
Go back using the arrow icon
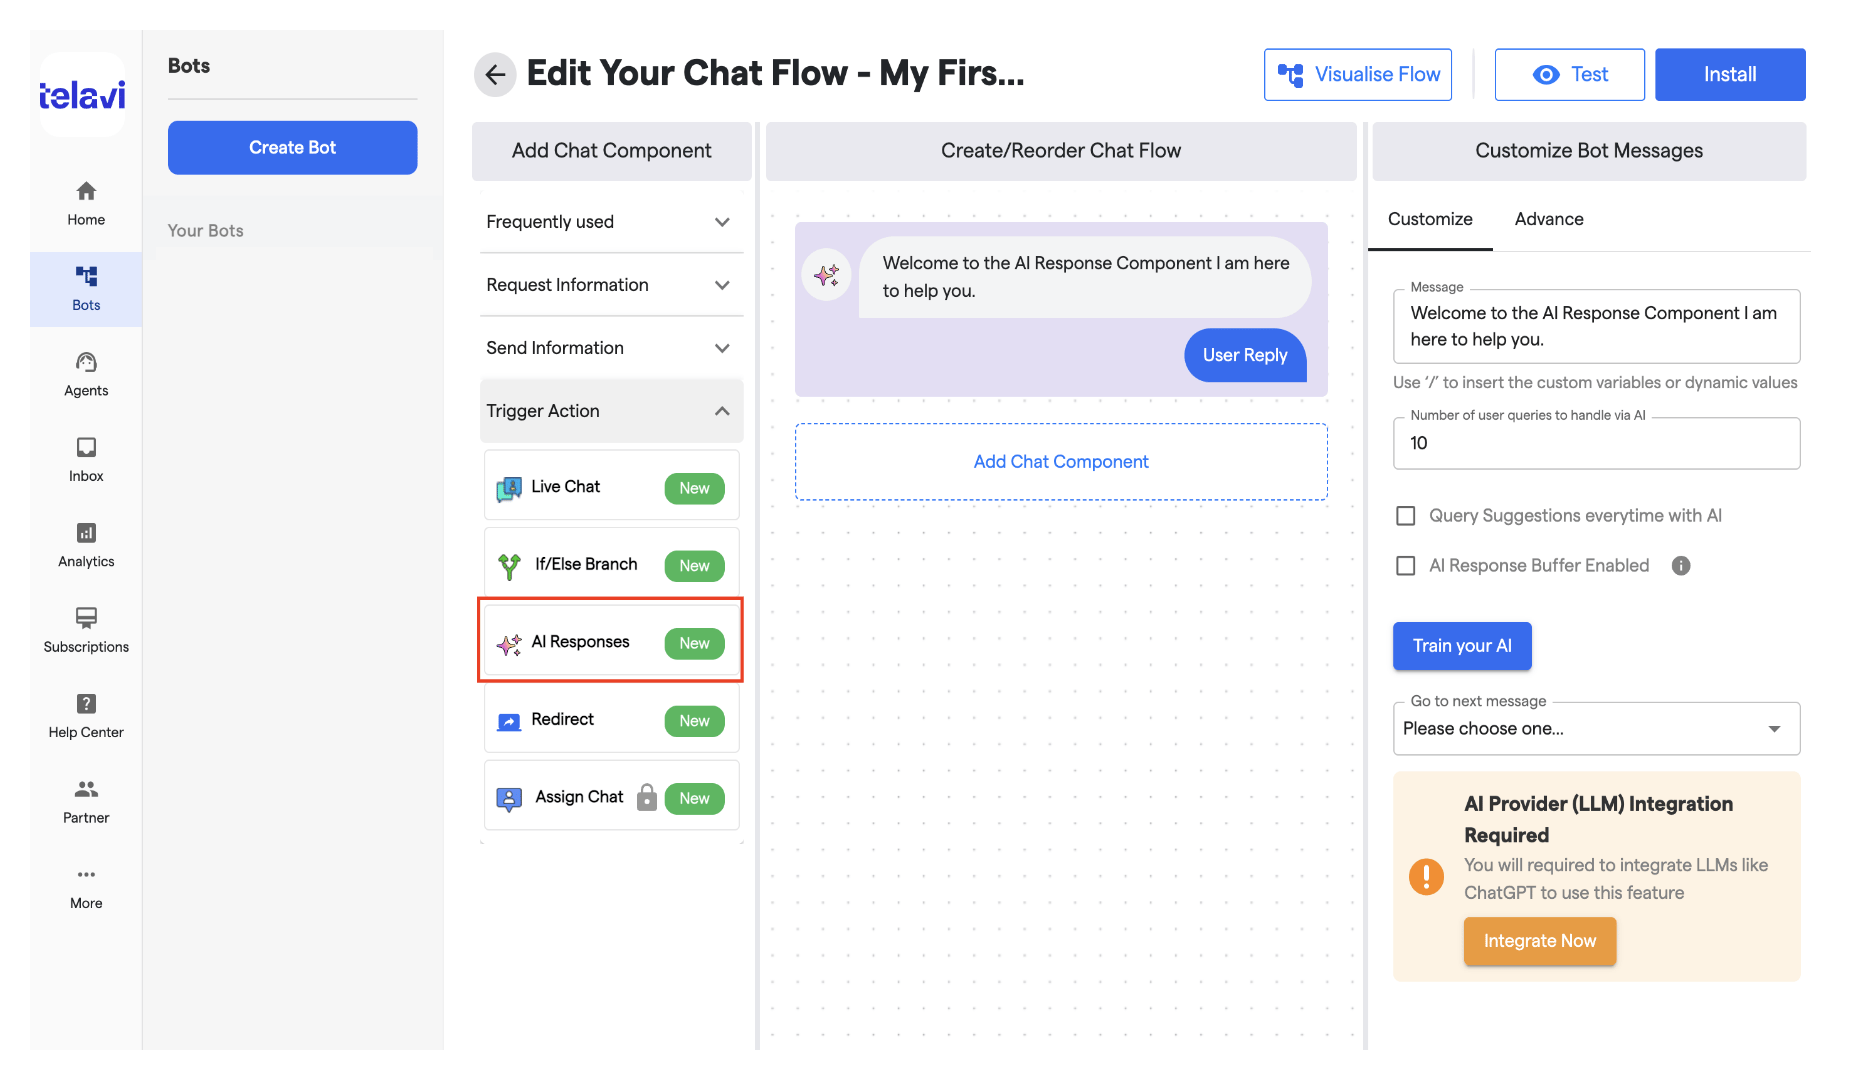[495, 74]
